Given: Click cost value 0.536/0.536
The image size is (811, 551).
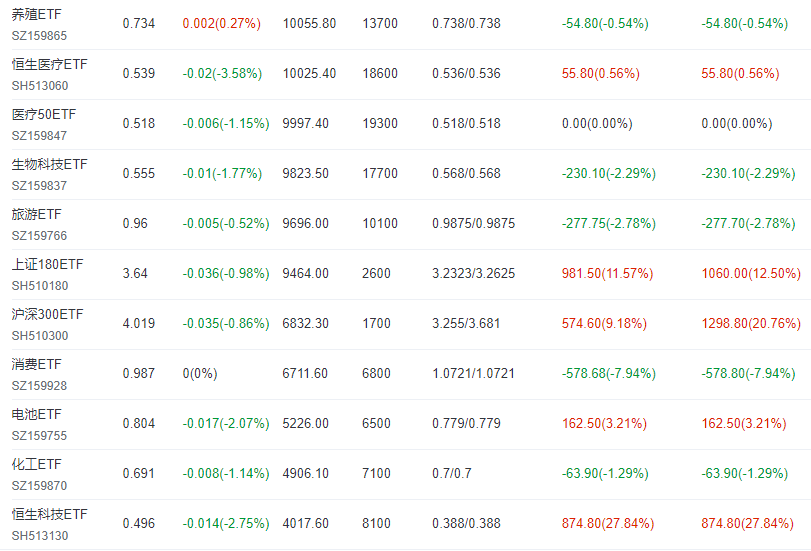Looking at the screenshot, I should 467,73.
